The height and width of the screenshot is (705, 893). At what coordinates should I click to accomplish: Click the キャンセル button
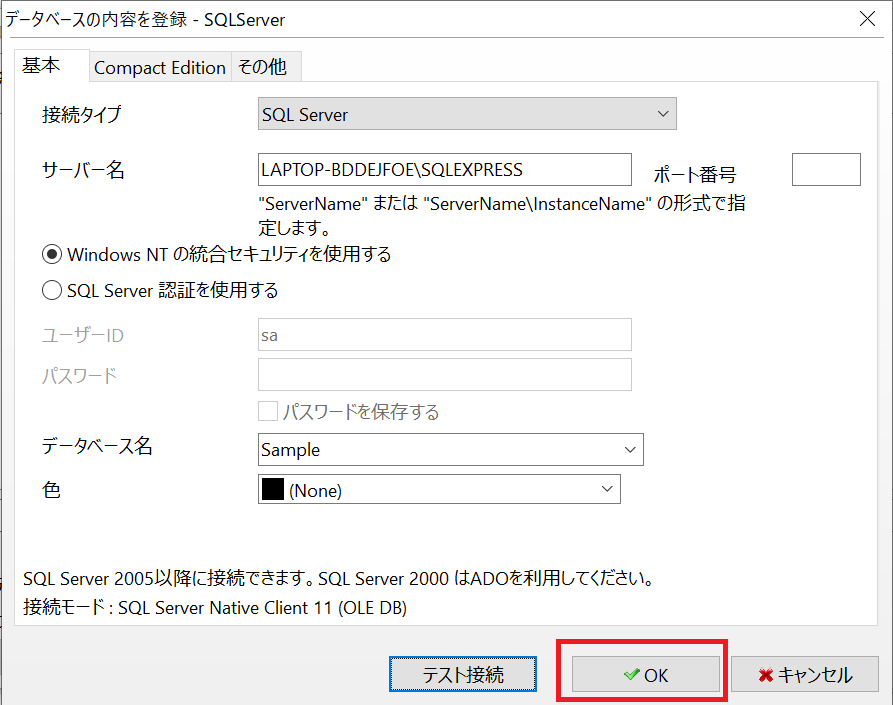coord(805,674)
